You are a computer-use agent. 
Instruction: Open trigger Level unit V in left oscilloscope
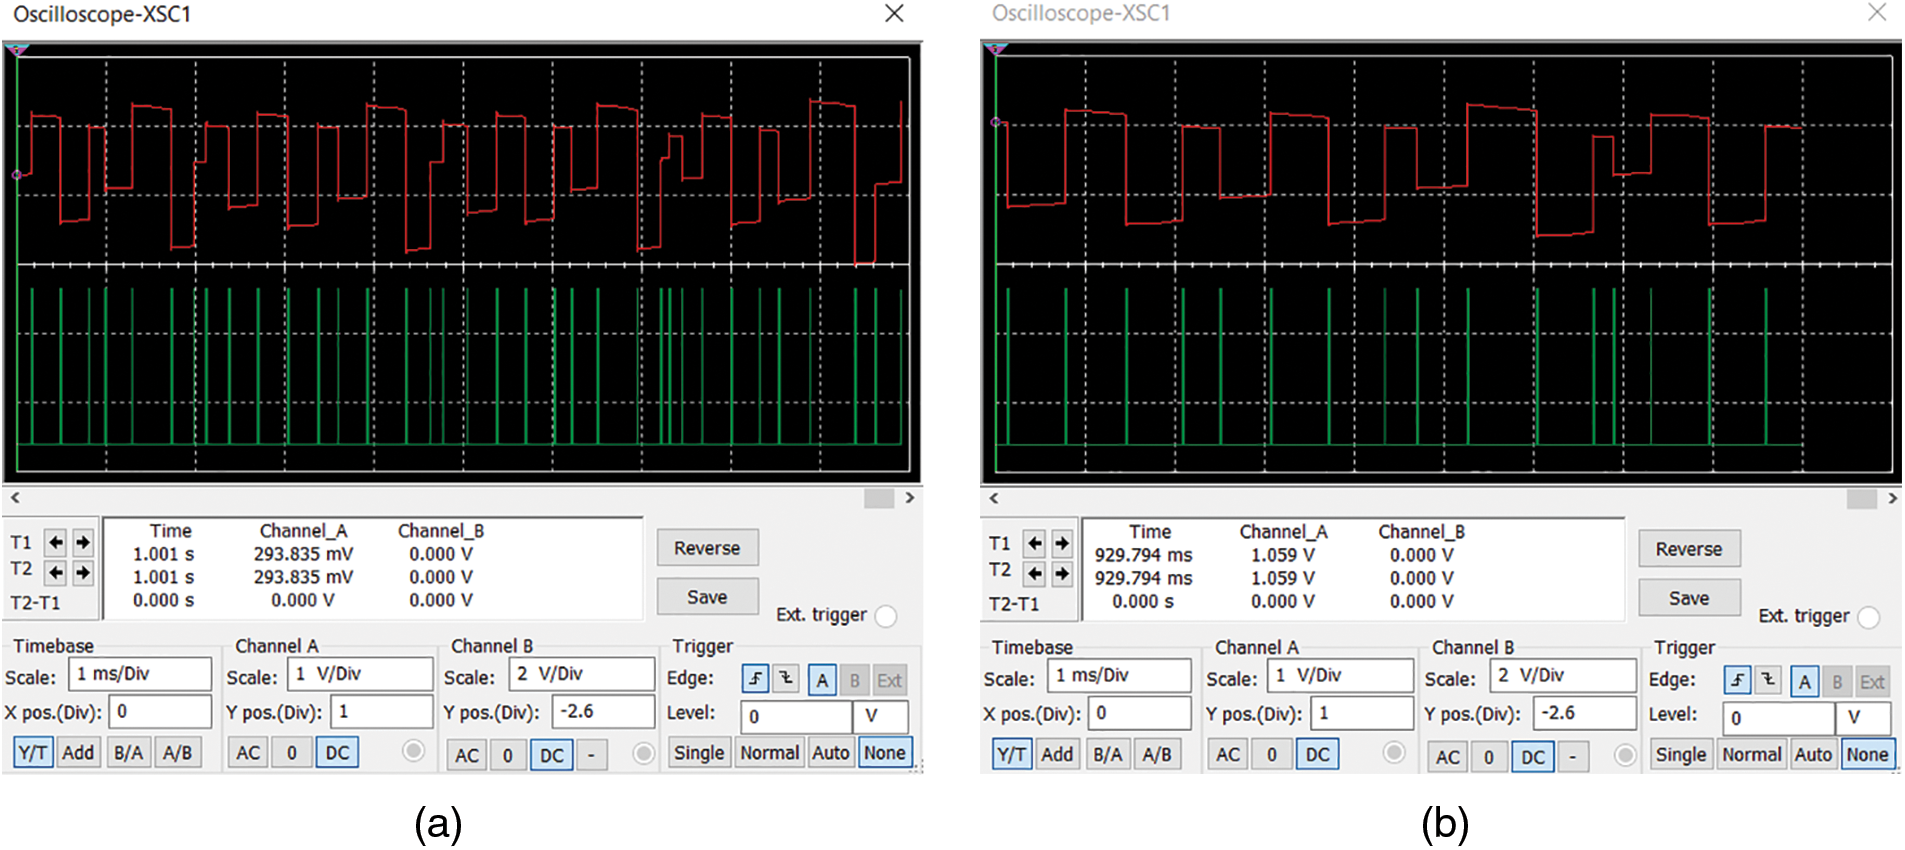coord(880,716)
